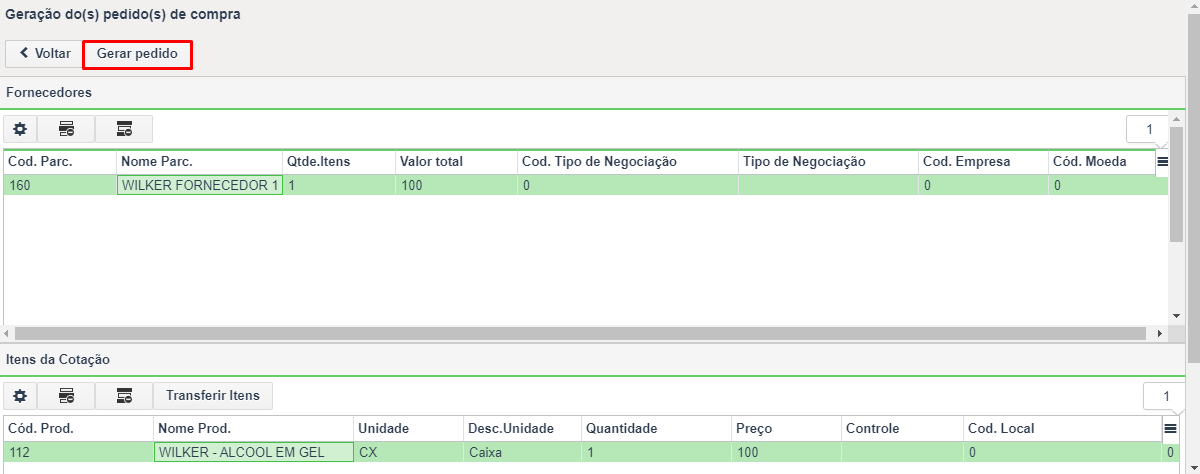Select WILKER - ALCOOL EM GEL cell
Image resolution: width=1200 pixels, height=474 pixels.
click(254, 452)
